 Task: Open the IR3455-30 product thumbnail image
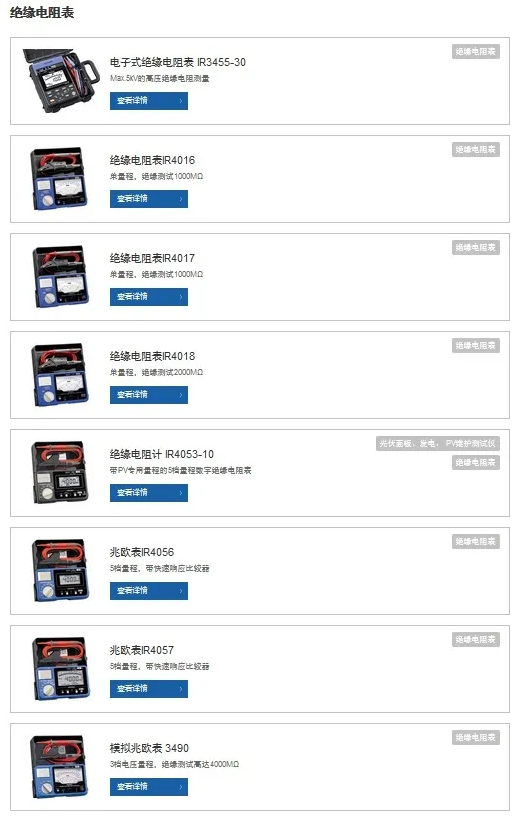tap(61, 80)
